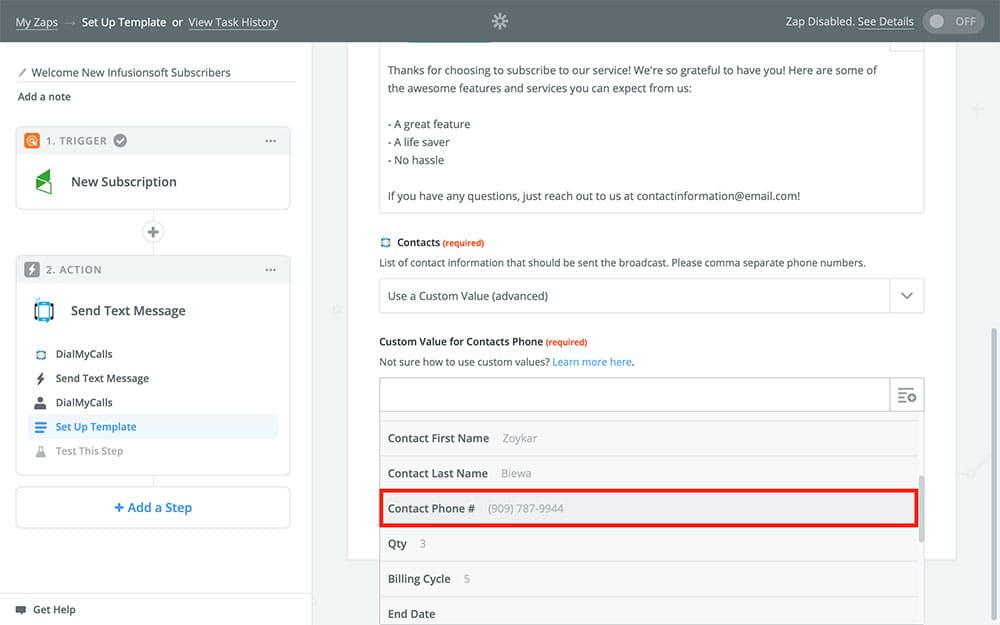
Task: Open the View Task History link
Action: (x=233, y=22)
